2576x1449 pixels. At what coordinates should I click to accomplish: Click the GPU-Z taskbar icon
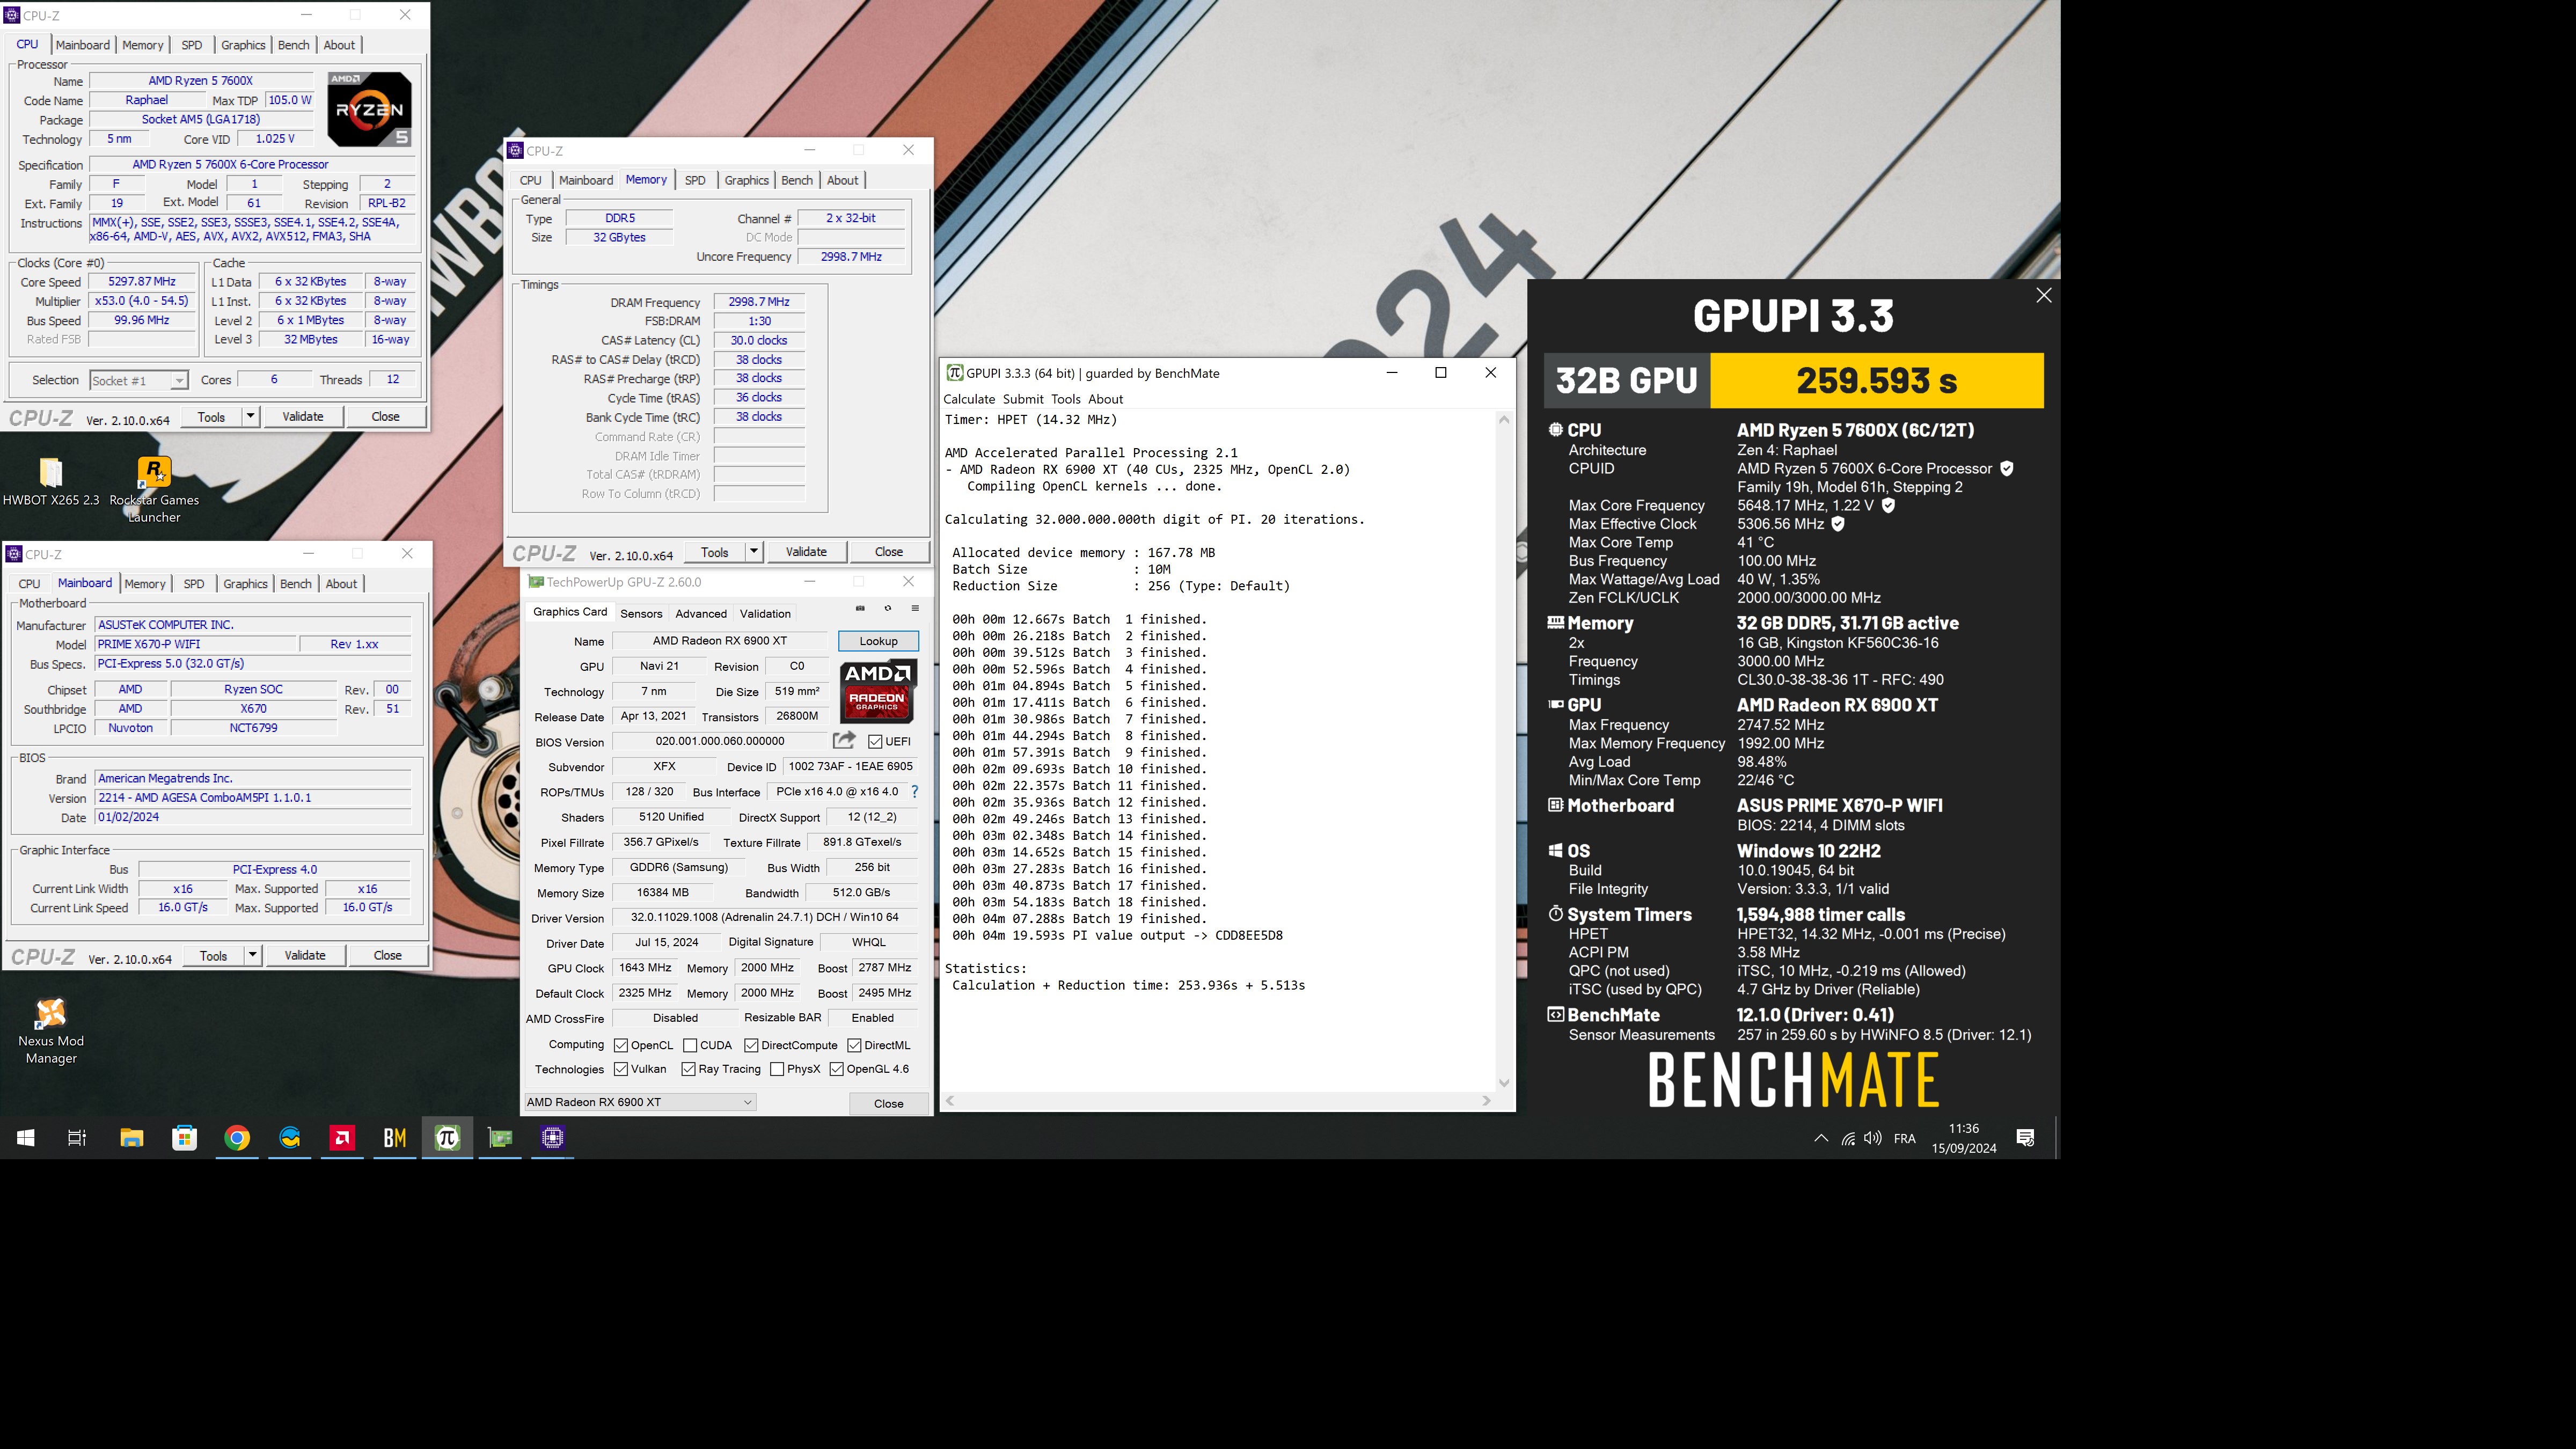(500, 1137)
